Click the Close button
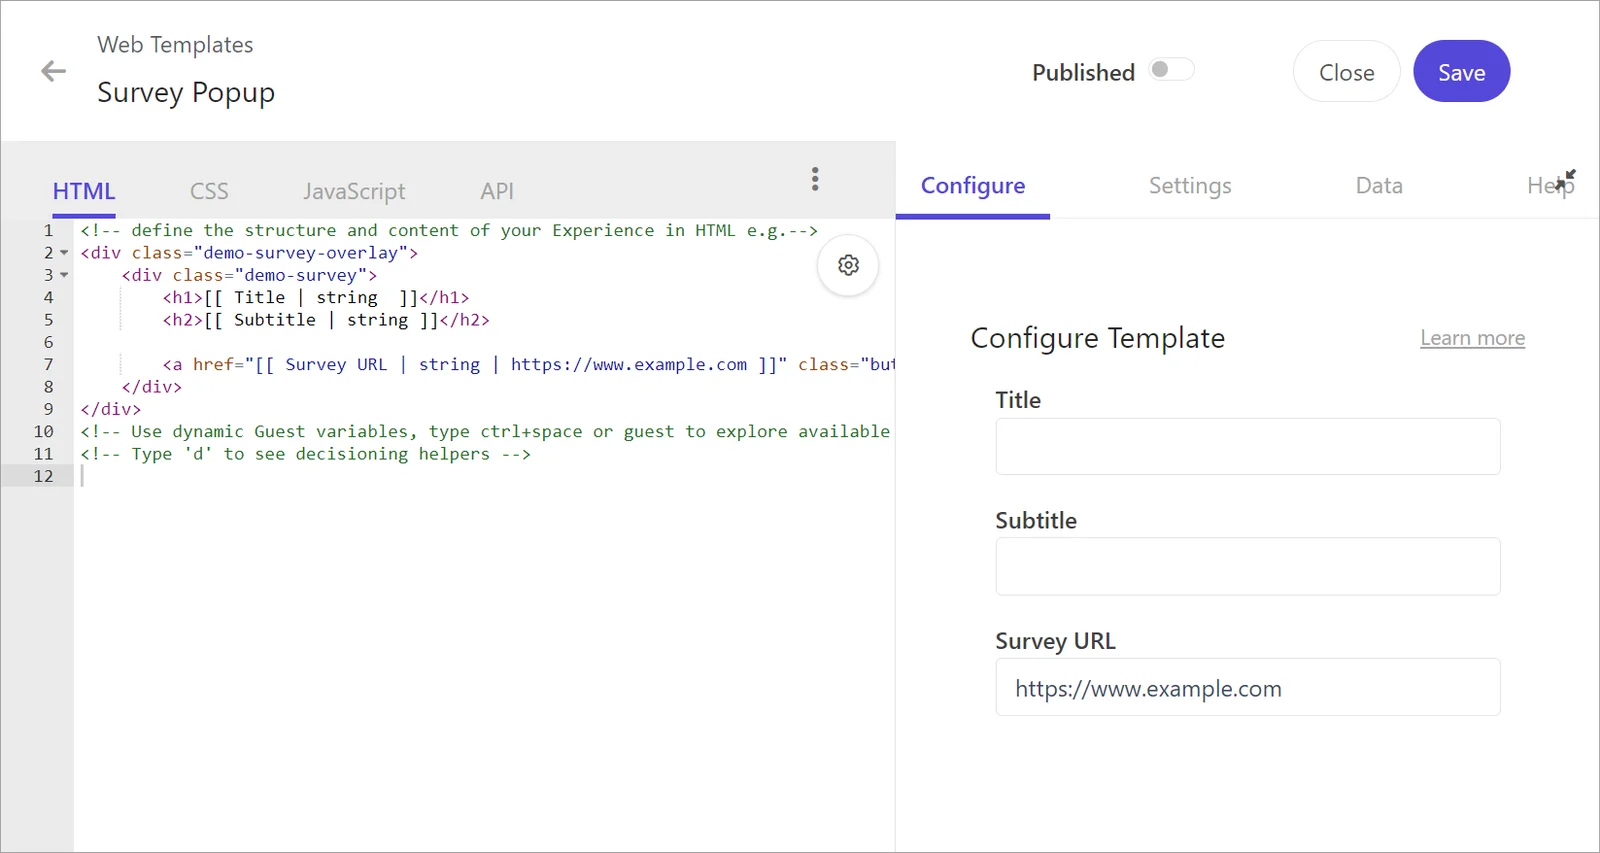This screenshot has width=1600, height=853. tap(1346, 72)
